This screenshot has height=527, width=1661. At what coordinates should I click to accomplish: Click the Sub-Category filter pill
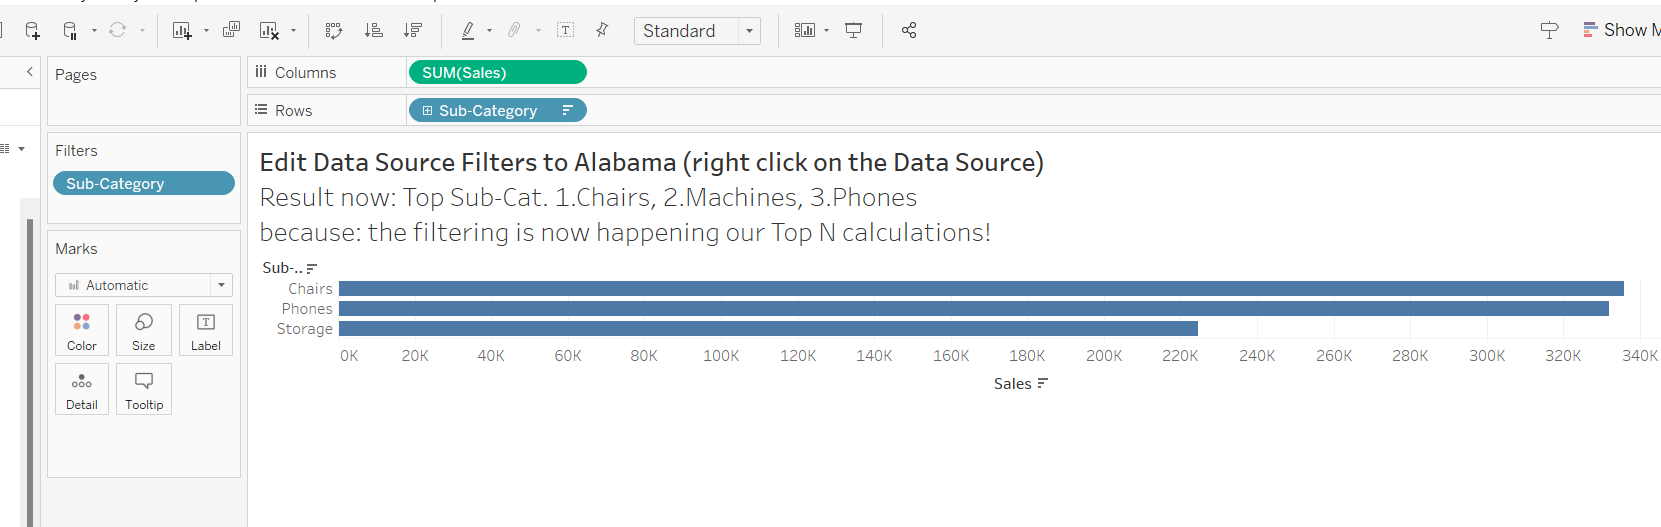click(143, 184)
